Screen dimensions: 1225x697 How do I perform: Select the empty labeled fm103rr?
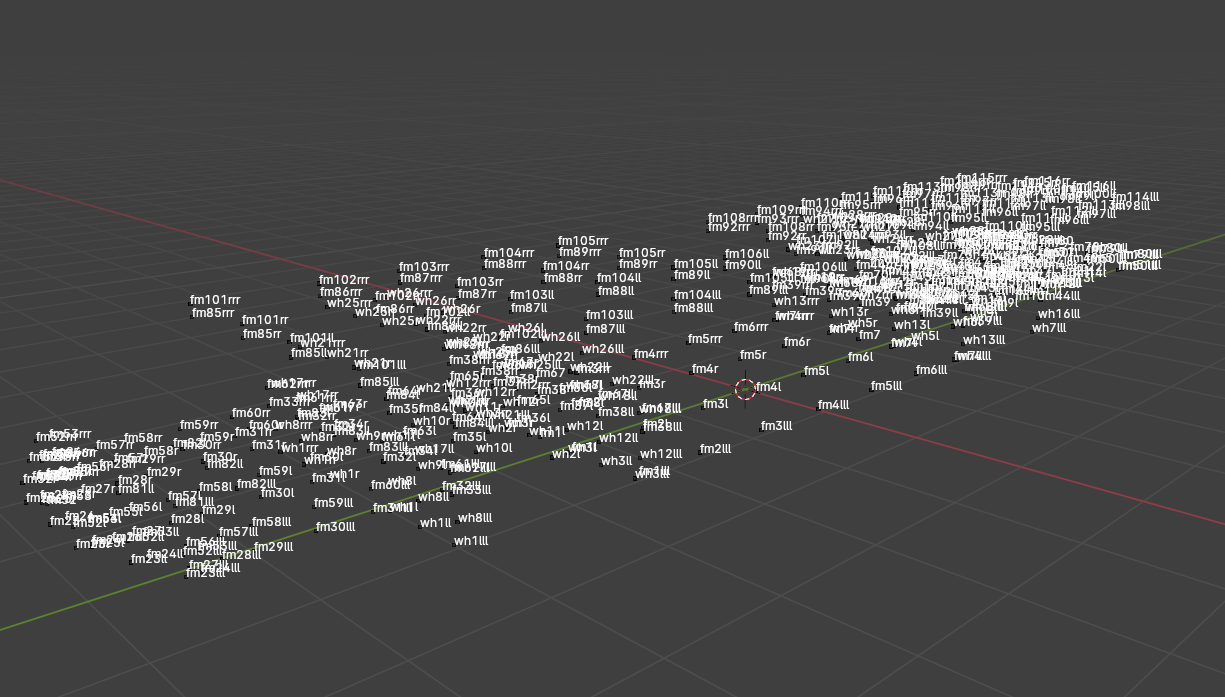[480, 282]
